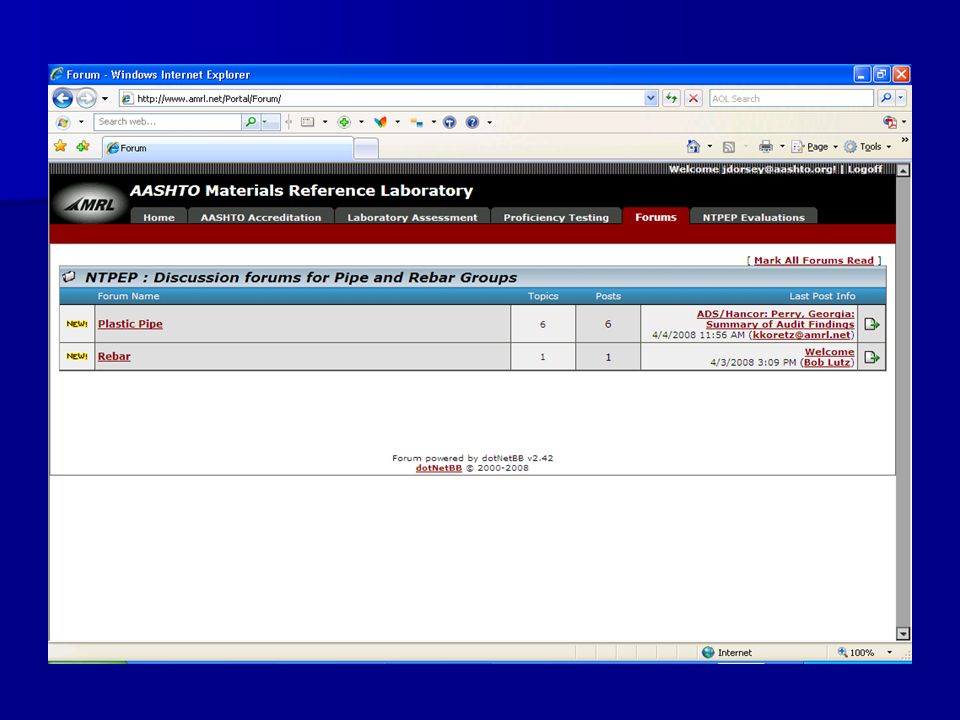
Task: Click the Windows Live toolbar logo icon
Action: (63, 122)
